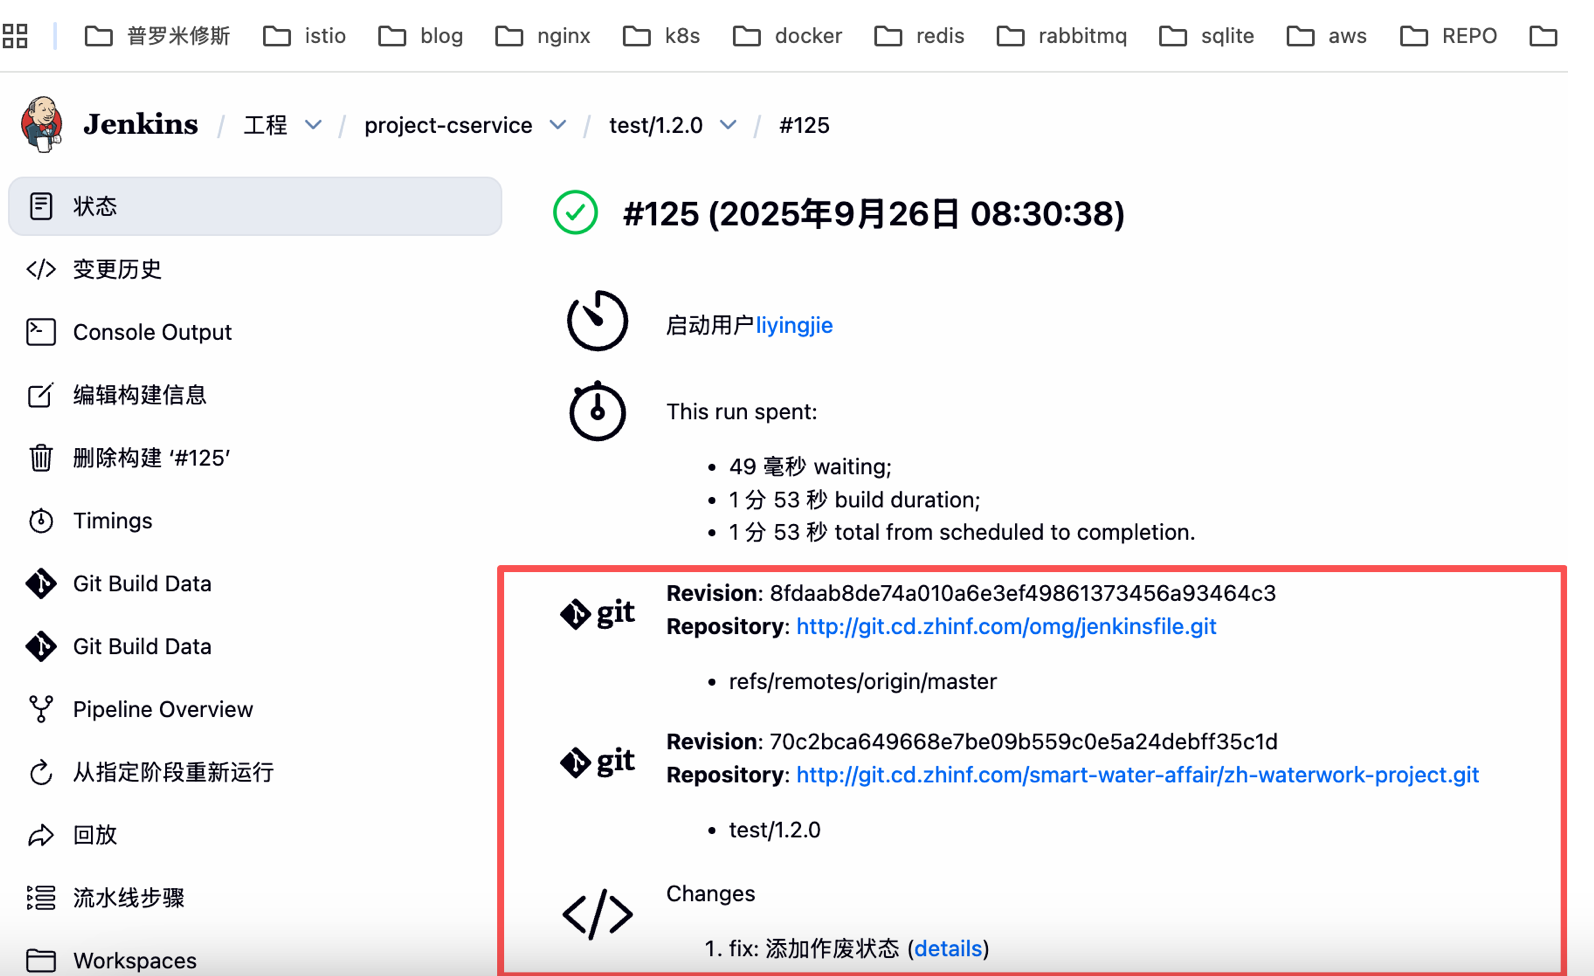This screenshot has height=976, width=1594.
Task: Click the Console Output terminal icon
Action: click(x=41, y=332)
